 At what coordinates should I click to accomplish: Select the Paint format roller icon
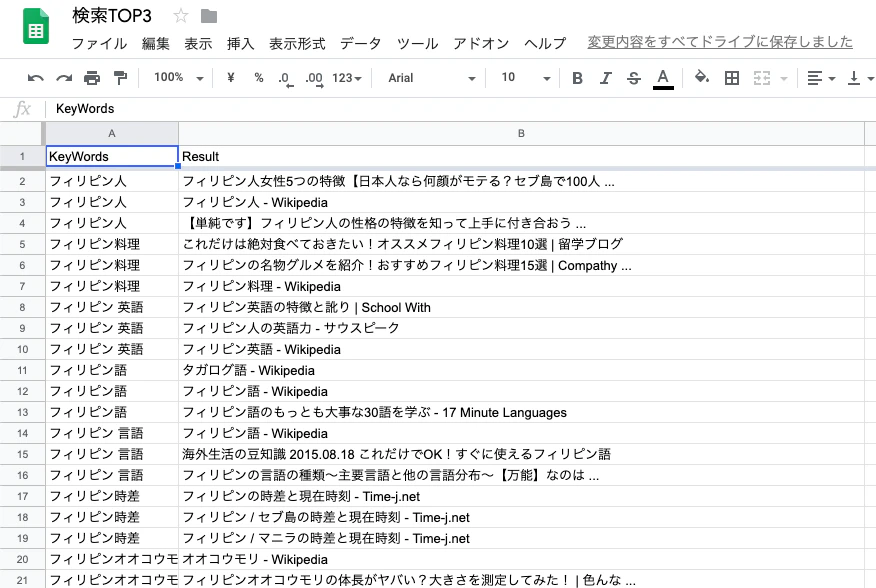[120, 78]
